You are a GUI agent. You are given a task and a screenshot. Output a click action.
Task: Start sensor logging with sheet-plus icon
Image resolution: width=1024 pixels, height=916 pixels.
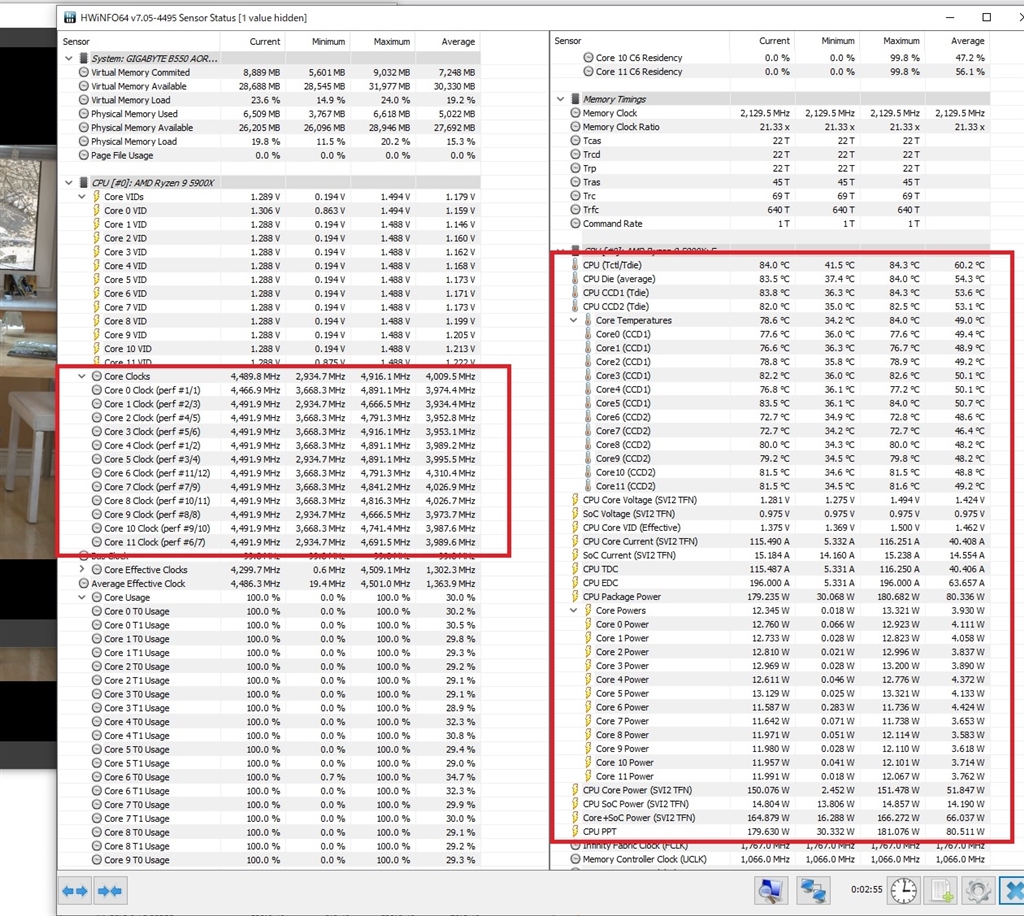click(x=942, y=891)
